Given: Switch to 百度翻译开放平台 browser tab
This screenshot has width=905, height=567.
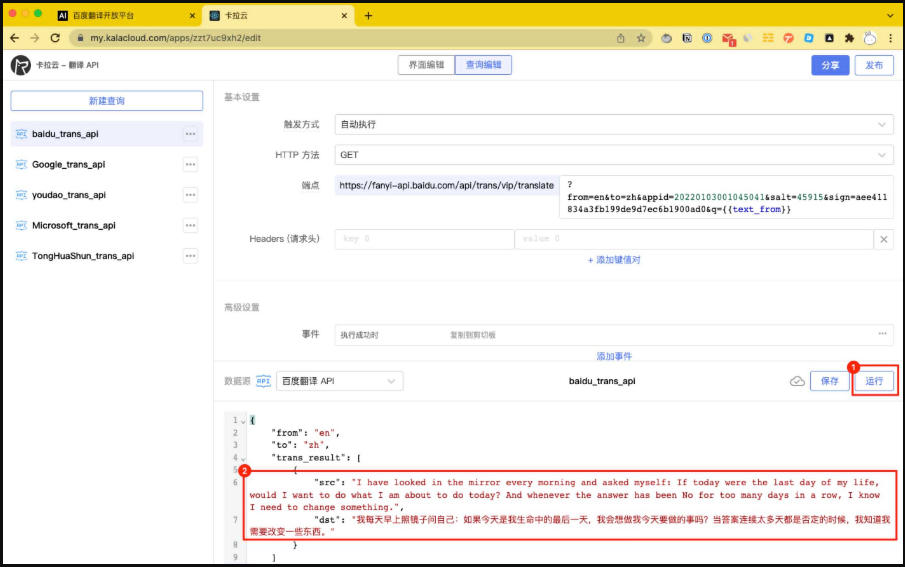Looking at the screenshot, I should tap(126, 16).
